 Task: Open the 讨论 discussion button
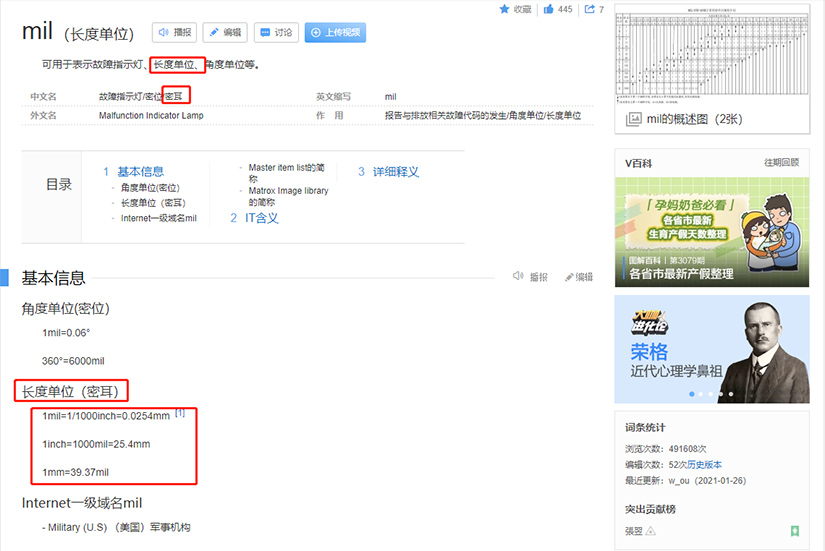(x=276, y=33)
